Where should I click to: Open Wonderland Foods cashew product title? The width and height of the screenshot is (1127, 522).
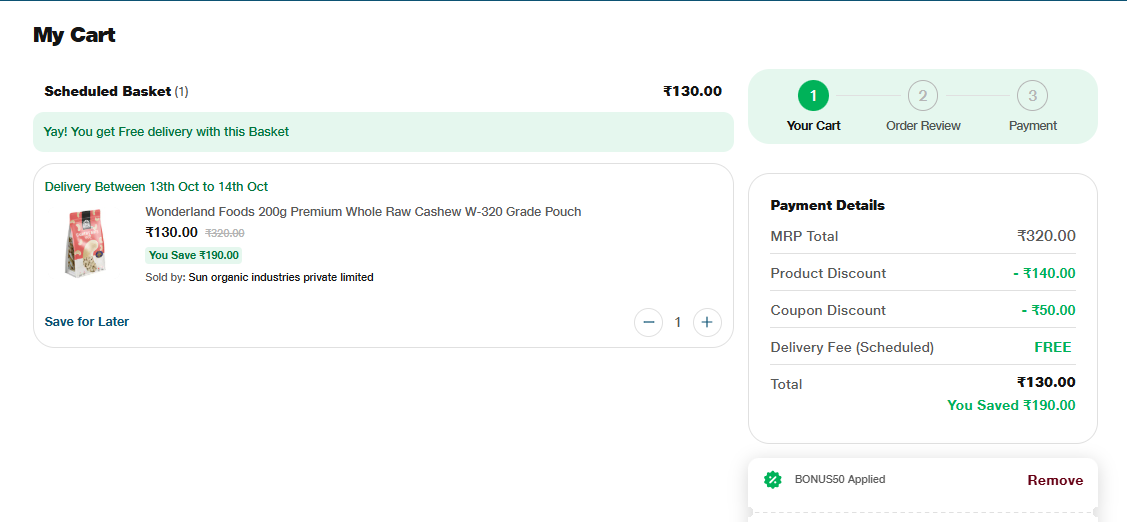click(x=363, y=212)
